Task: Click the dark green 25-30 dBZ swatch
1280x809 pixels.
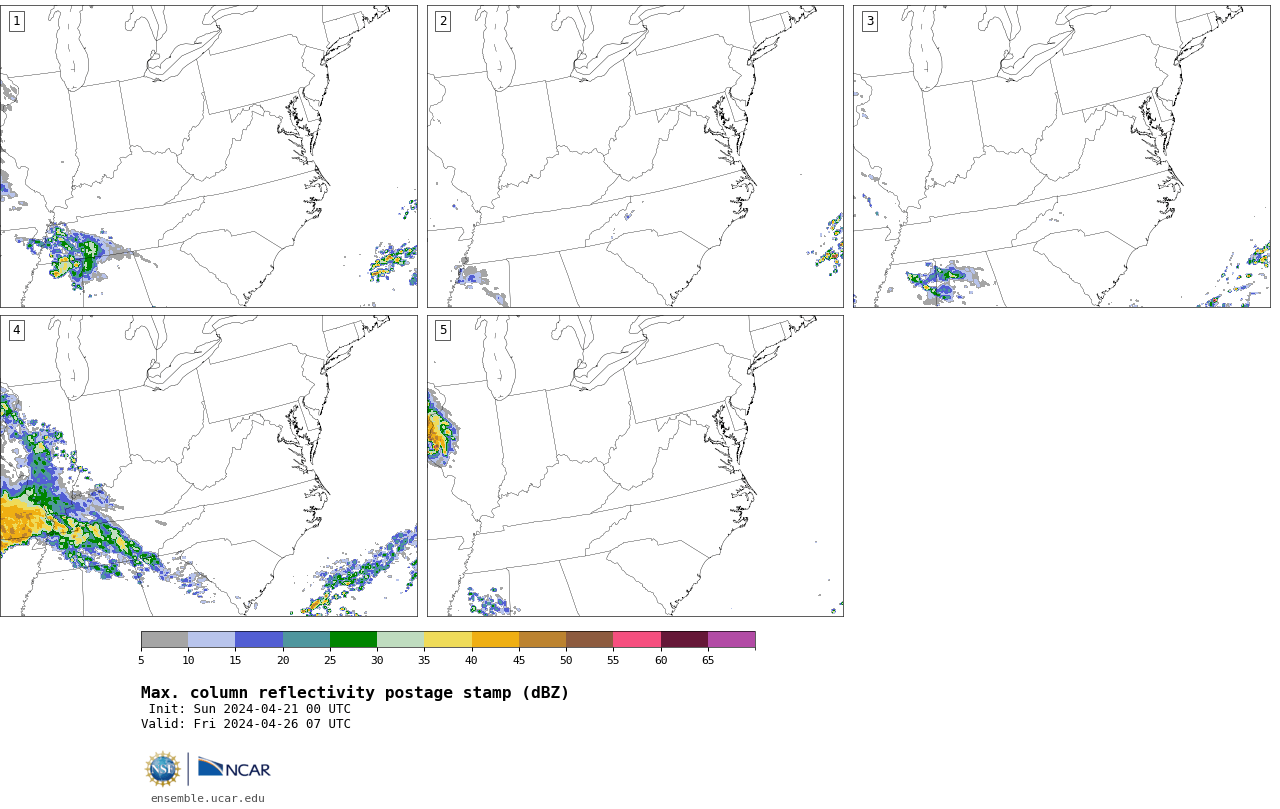Action: click(353, 640)
